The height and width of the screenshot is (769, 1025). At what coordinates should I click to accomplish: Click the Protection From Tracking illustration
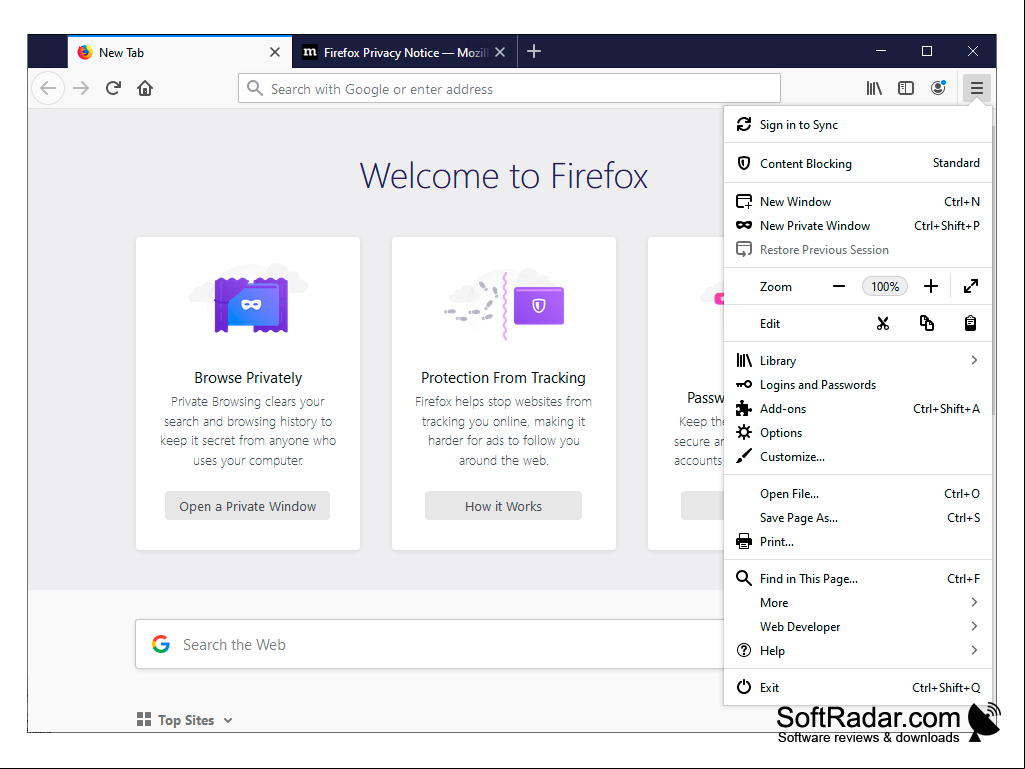pyautogui.click(x=503, y=304)
